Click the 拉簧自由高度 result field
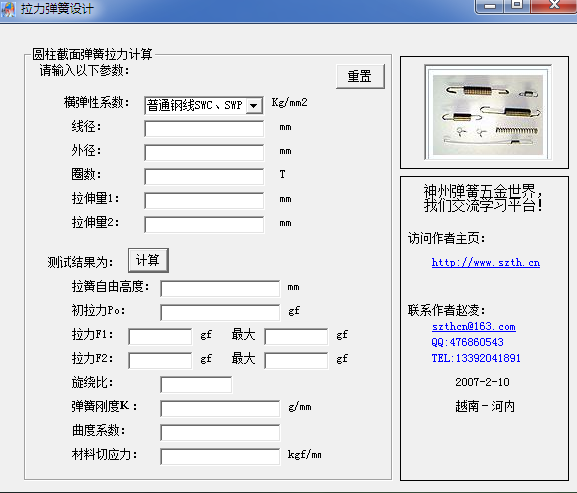Image resolution: width=577 pixels, height=493 pixels. coord(220,289)
